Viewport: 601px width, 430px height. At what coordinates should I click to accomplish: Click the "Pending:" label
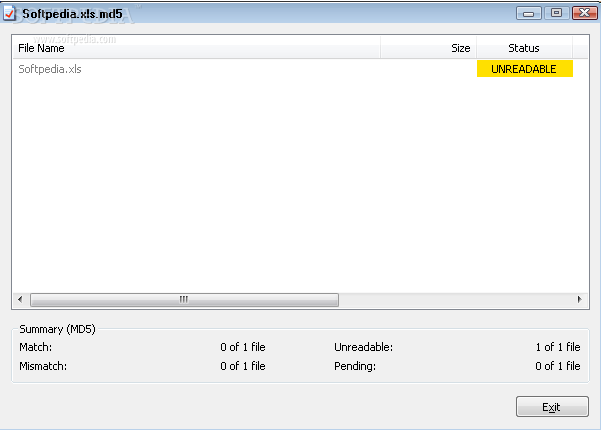coord(355,366)
